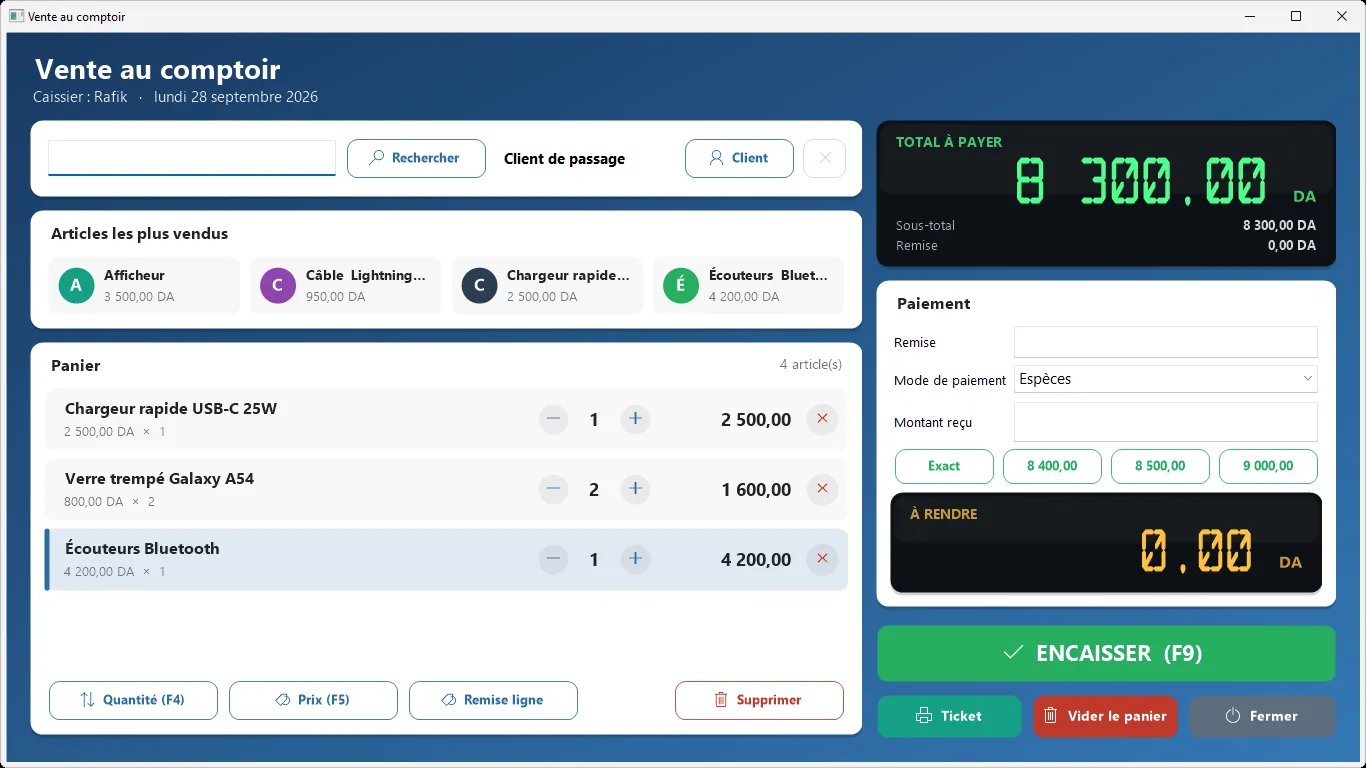
Task: Decrease quantity of Écouteurs Bluetooth
Action: [x=554, y=559]
